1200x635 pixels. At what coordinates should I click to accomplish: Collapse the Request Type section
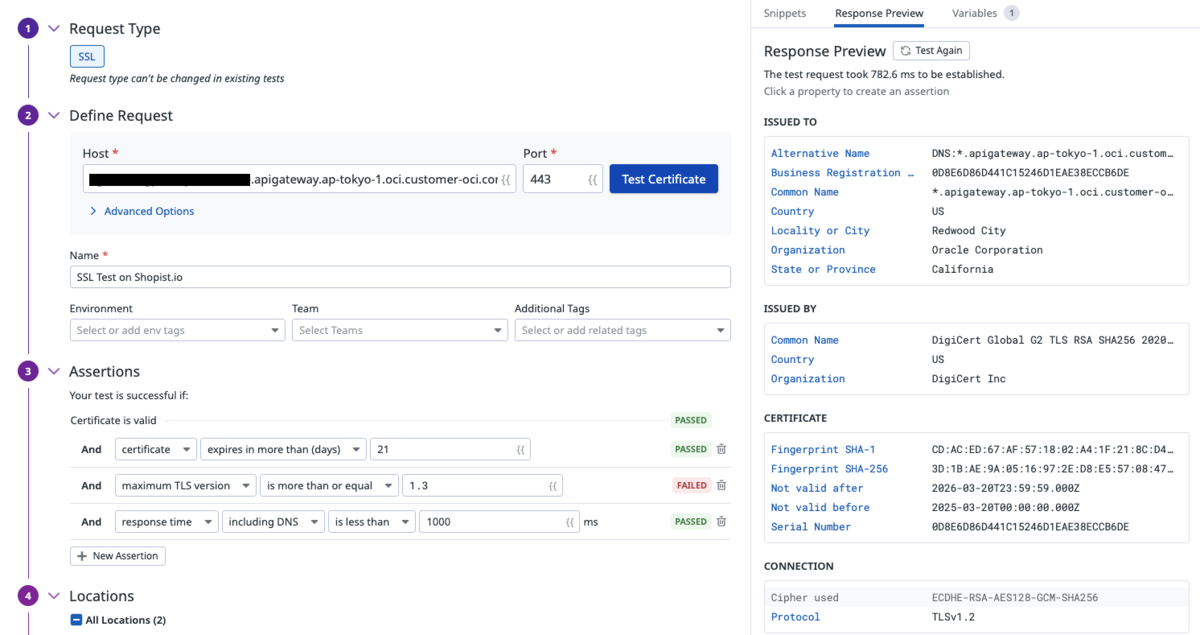[54, 29]
